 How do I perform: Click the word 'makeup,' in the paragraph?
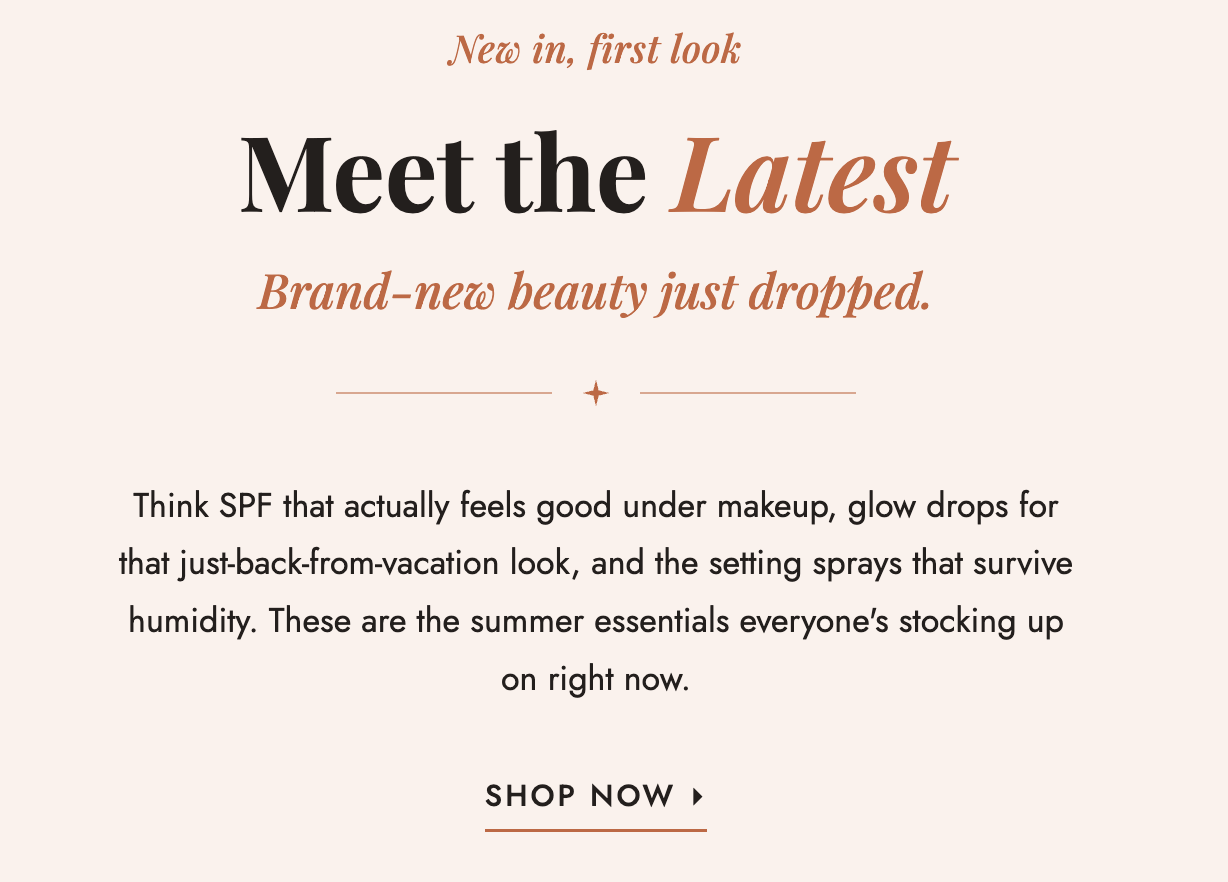coord(776,506)
